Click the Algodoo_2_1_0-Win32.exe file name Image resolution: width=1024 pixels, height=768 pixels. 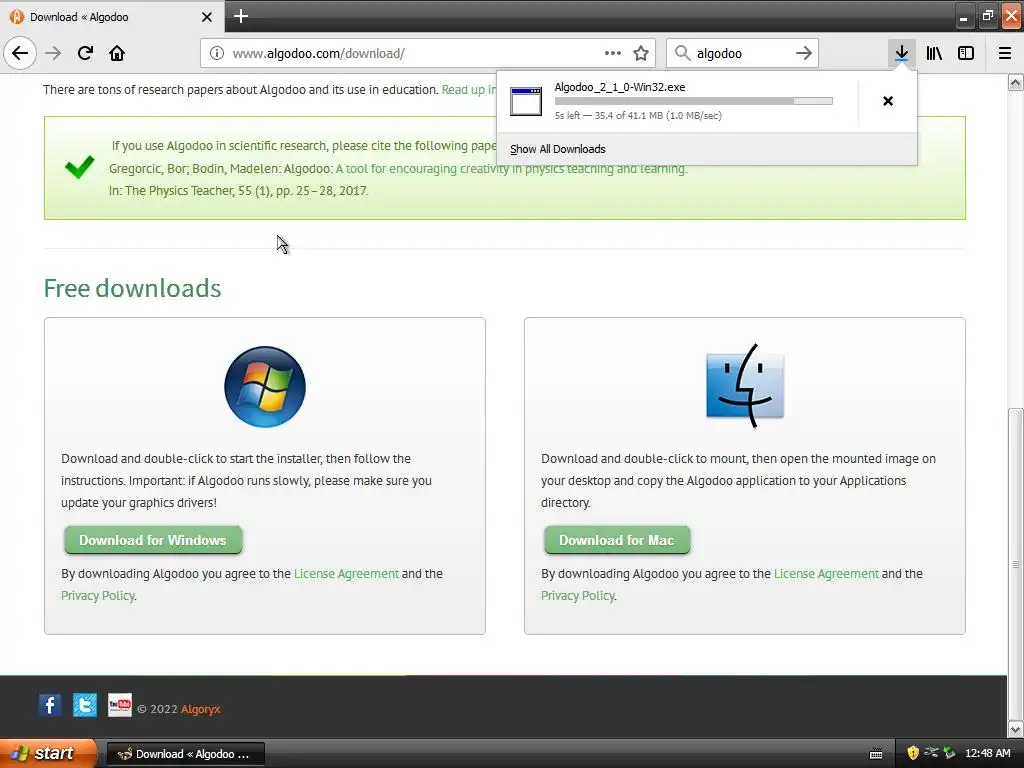(x=620, y=87)
